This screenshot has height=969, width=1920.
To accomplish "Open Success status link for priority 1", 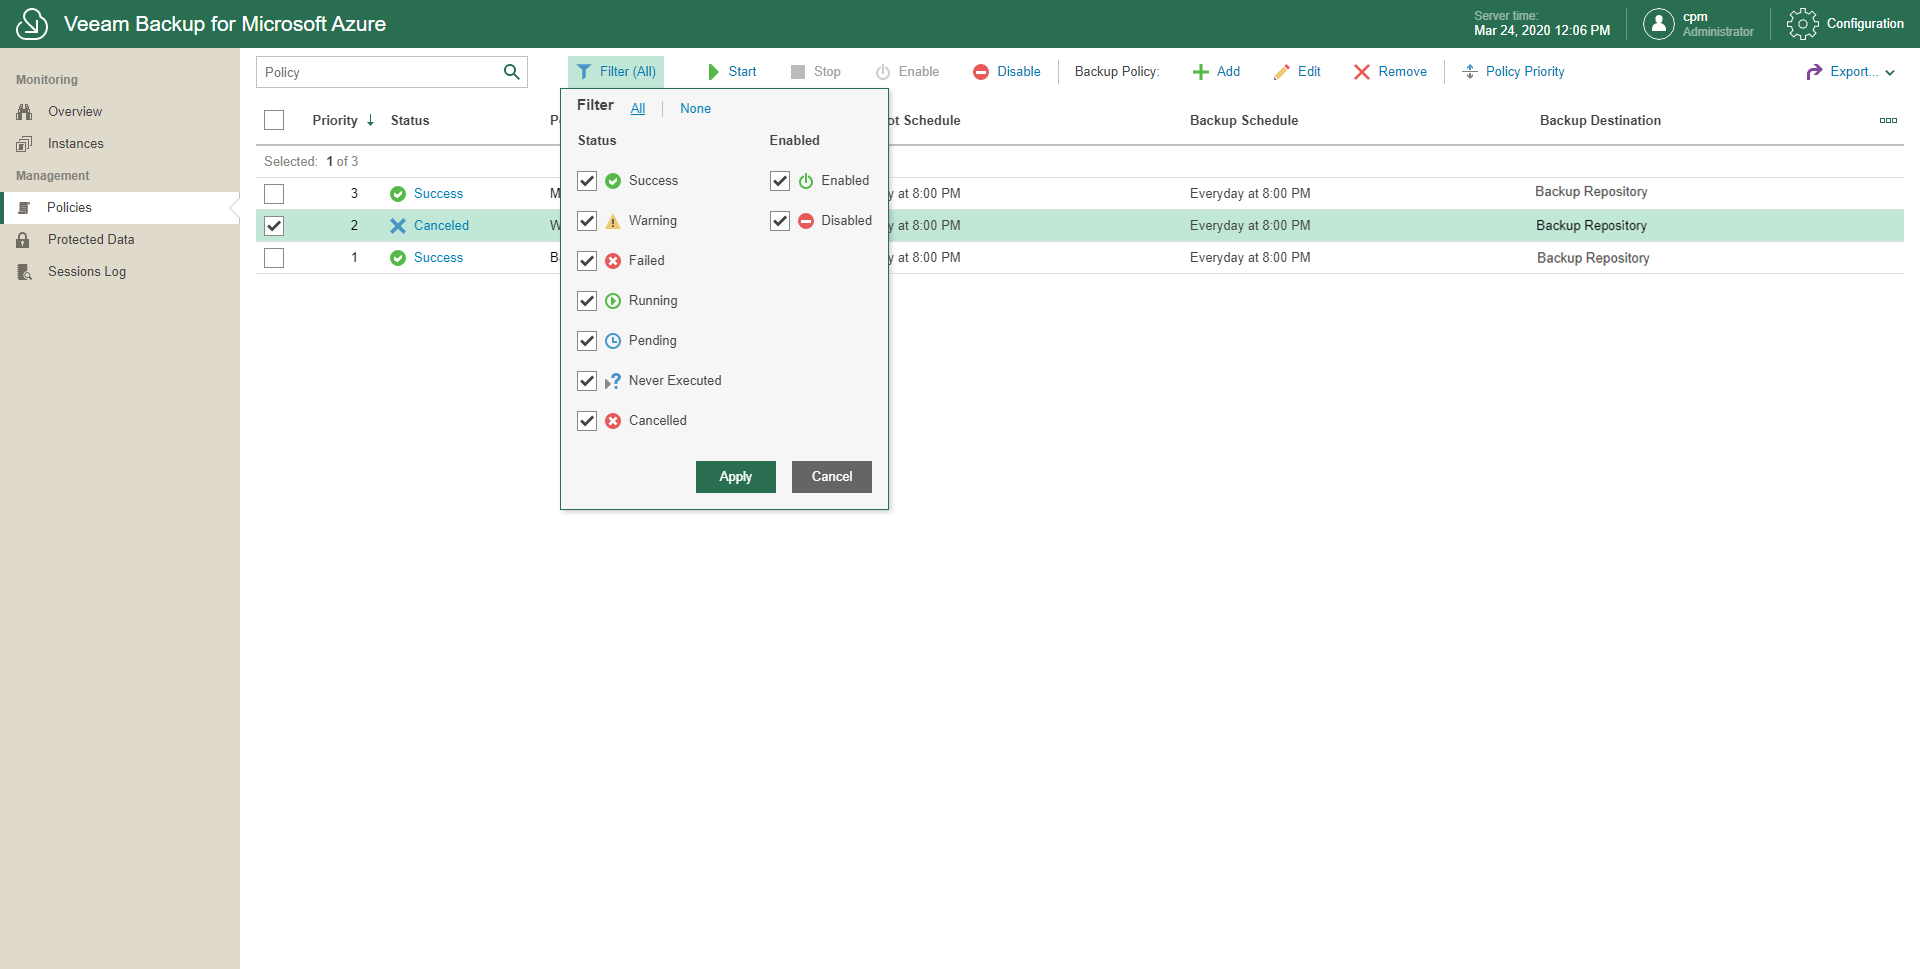I will pyautogui.click(x=438, y=258).
